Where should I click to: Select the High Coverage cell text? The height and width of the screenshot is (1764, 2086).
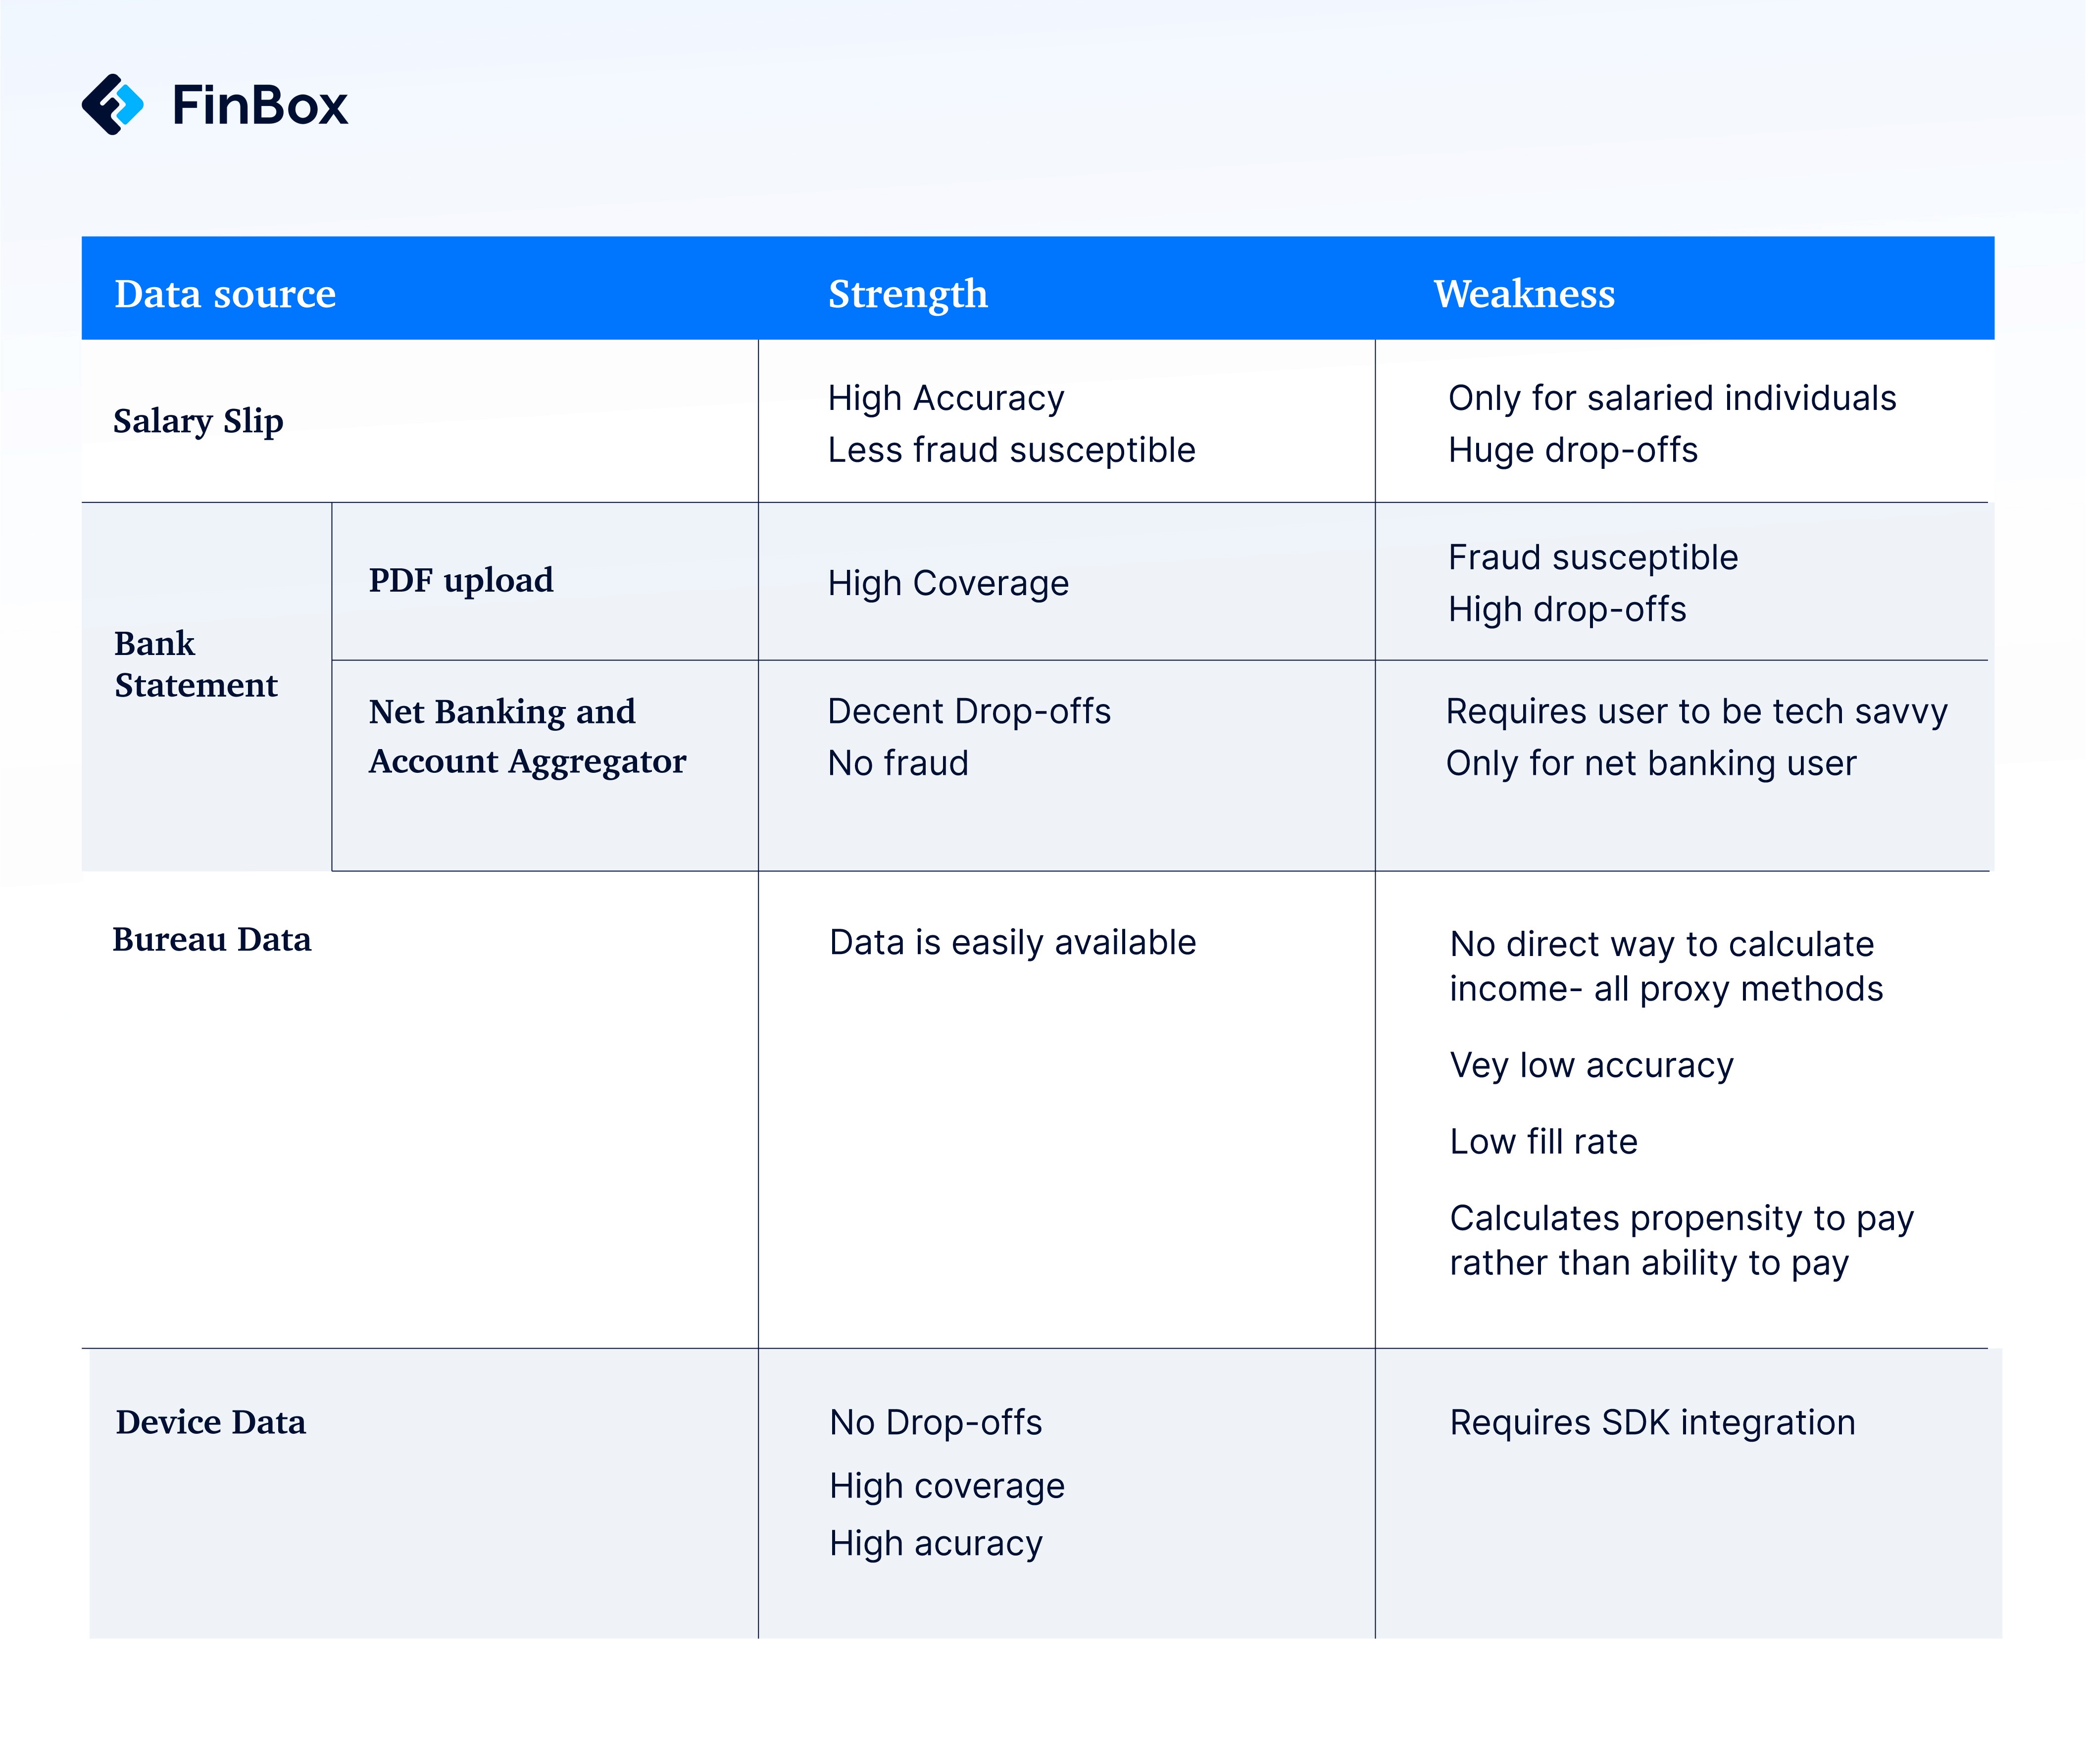pos(948,583)
